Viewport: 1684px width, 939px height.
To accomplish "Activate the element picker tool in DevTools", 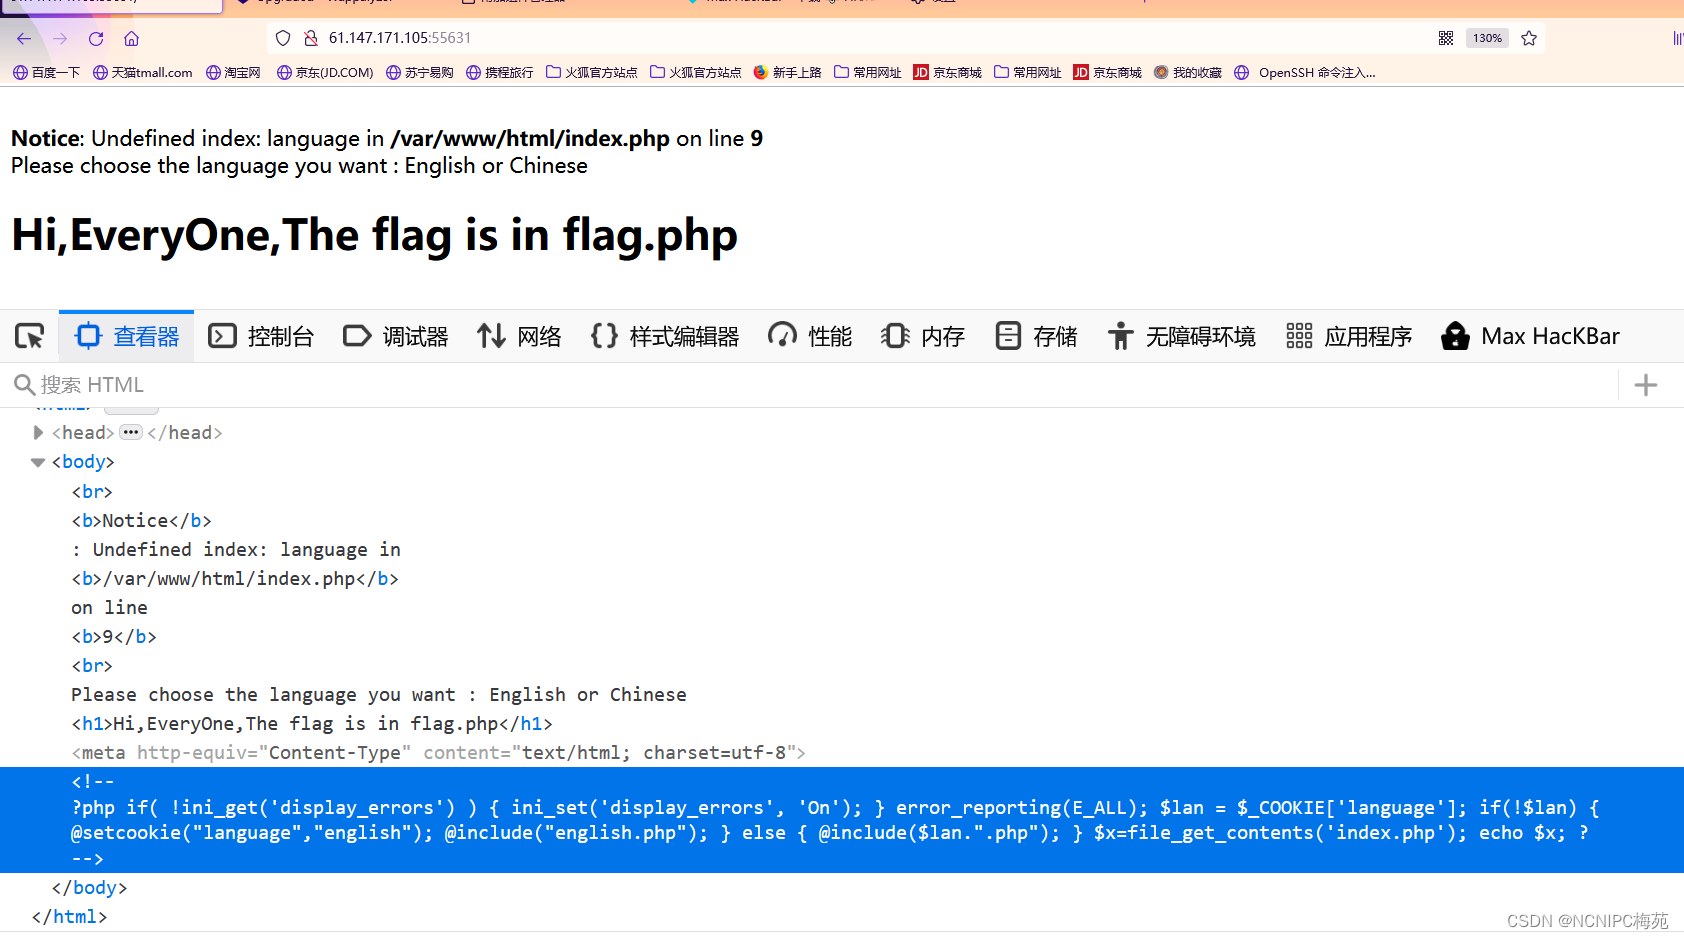I will click(x=30, y=336).
